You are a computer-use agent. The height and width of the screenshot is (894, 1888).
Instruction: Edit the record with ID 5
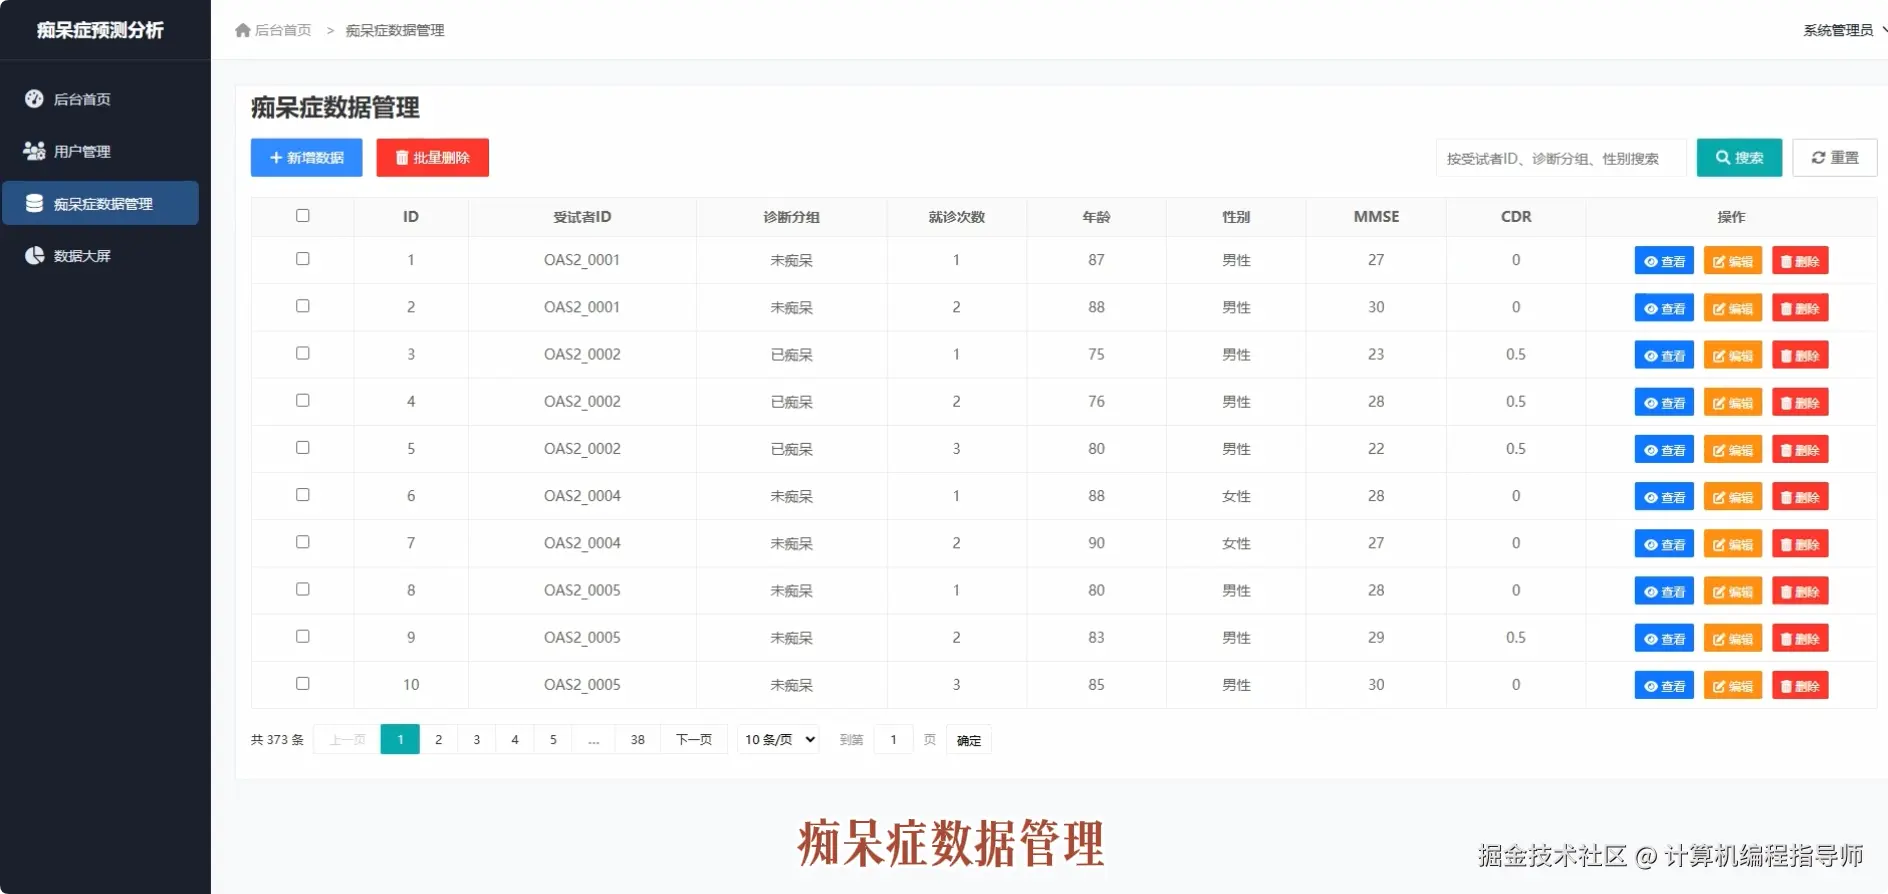coord(1732,450)
